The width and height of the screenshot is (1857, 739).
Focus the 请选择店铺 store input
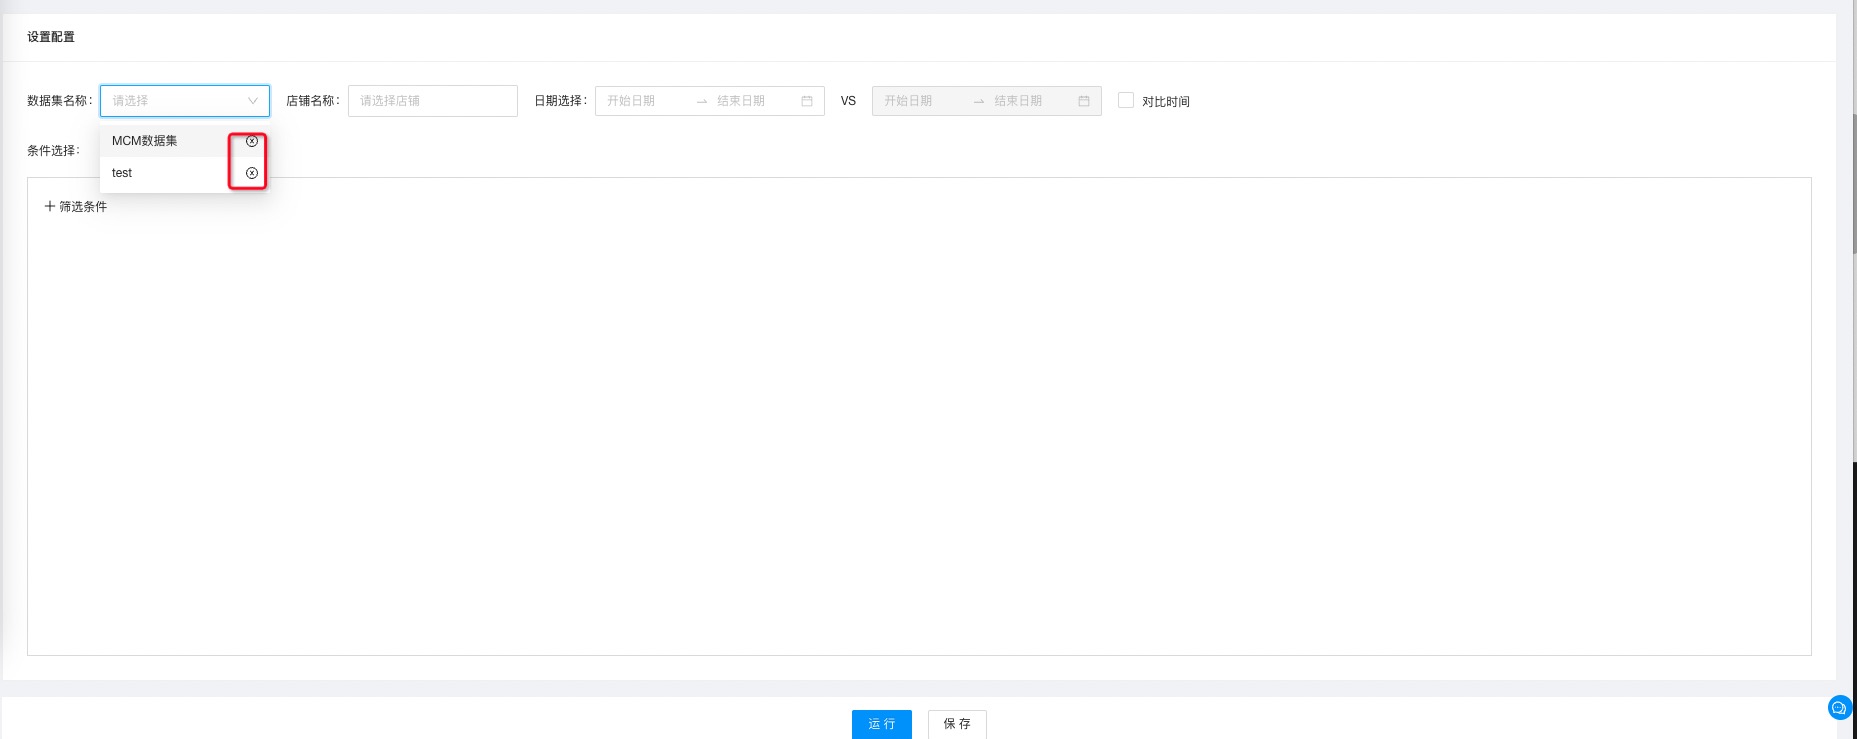(x=433, y=101)
